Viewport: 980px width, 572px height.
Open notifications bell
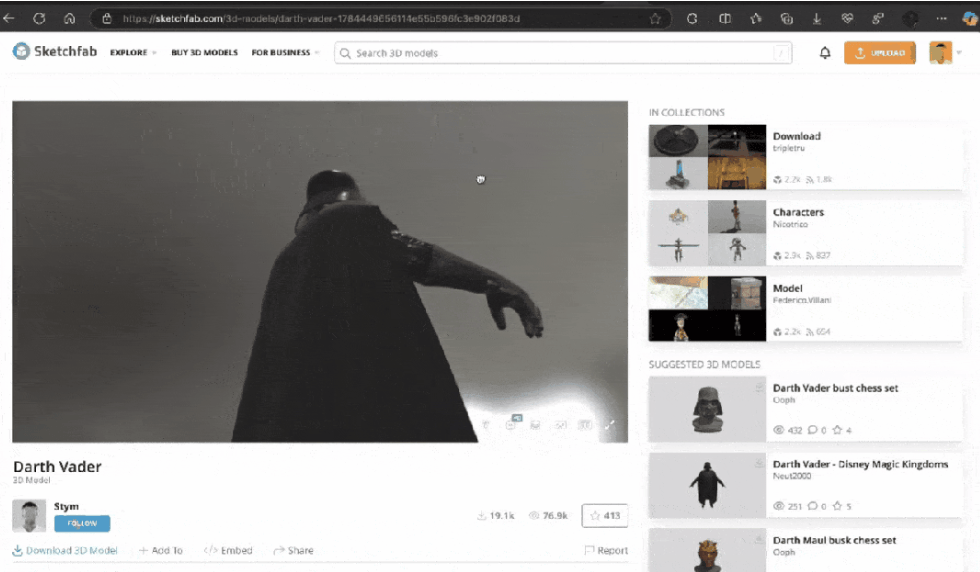click(825, 53)
